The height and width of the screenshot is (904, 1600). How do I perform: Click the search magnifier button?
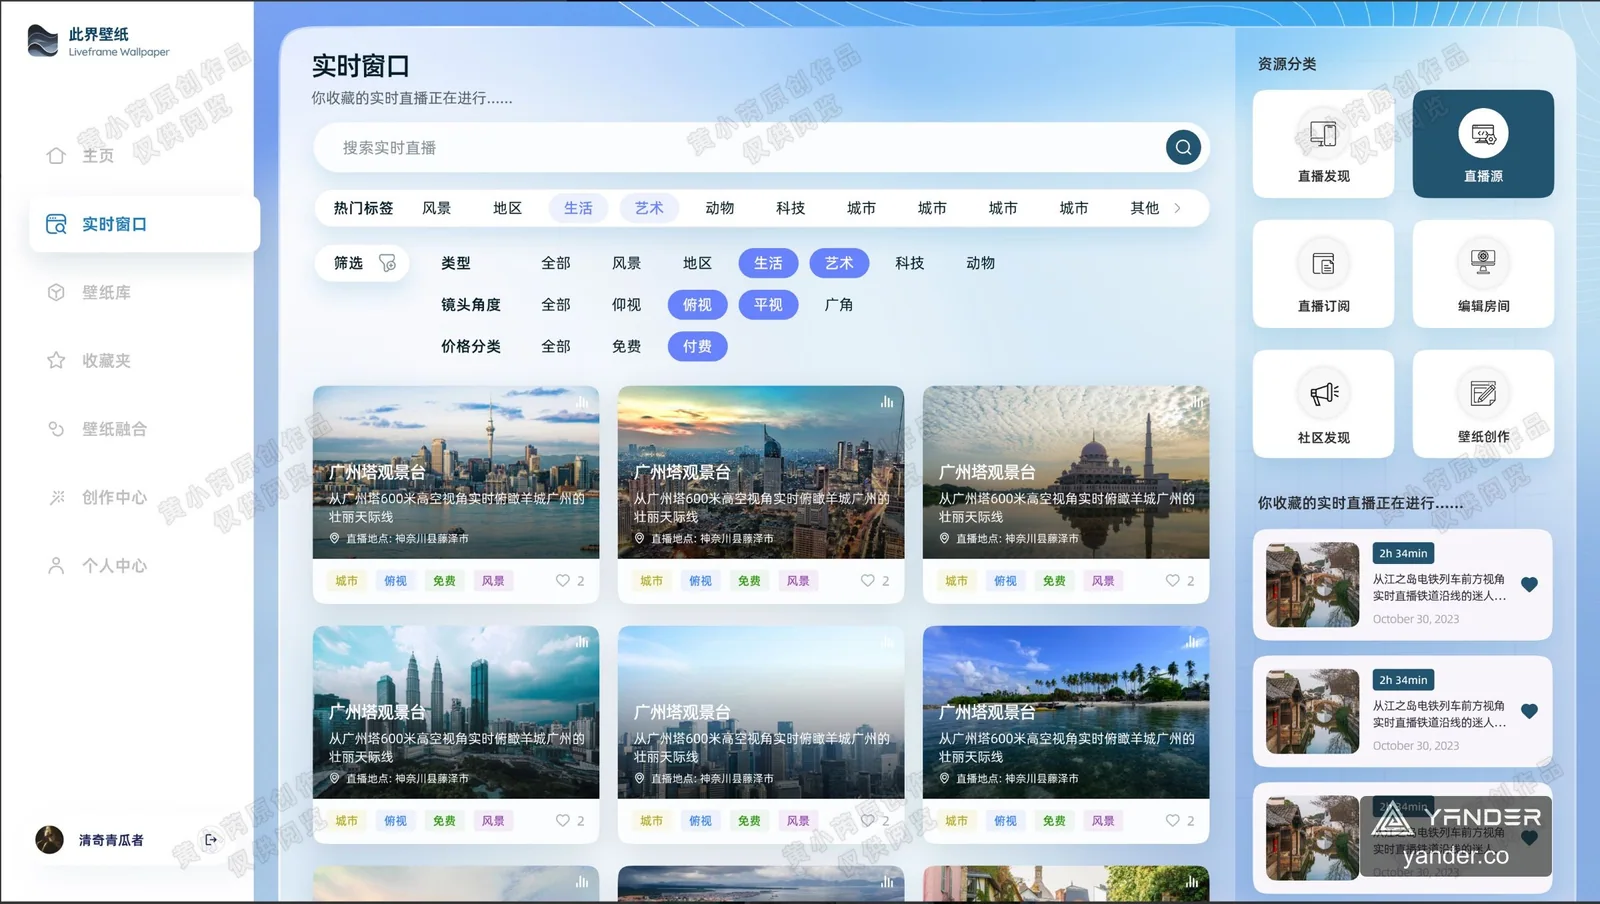[1183, 147]
